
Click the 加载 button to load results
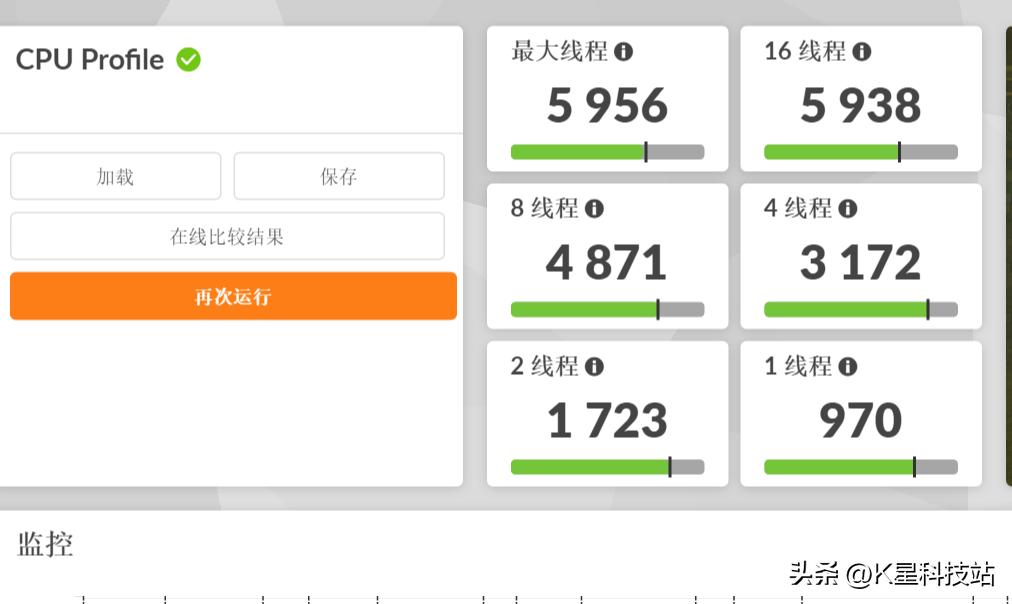tap(115, 176)
